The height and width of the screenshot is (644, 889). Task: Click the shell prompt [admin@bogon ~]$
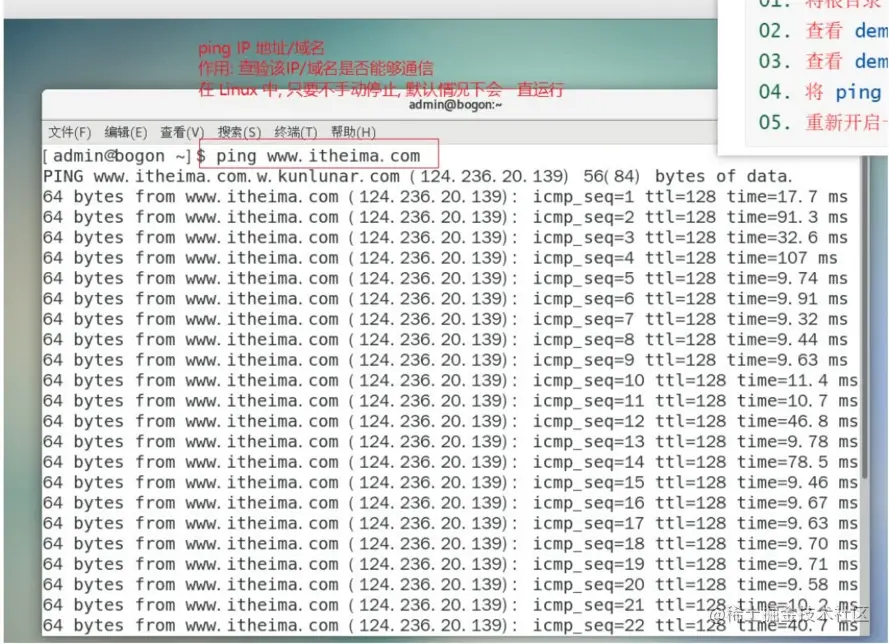point(125,156)
